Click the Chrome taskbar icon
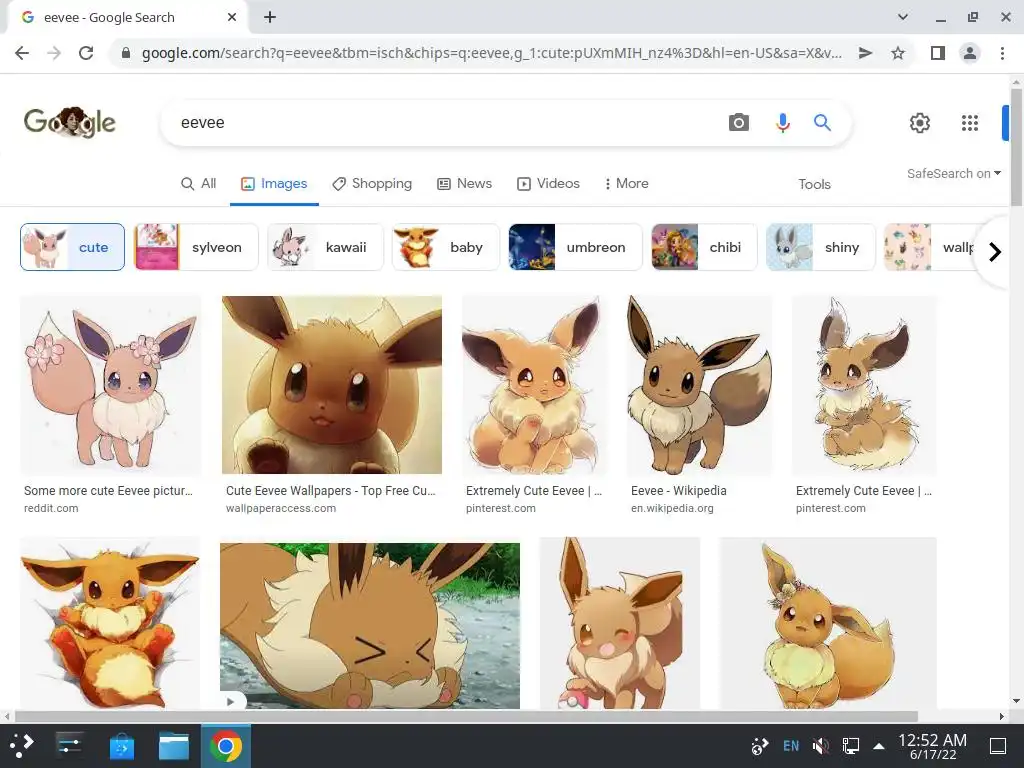Image resolution: width=1024 pixels, height=768 pixels. [226, 746]
